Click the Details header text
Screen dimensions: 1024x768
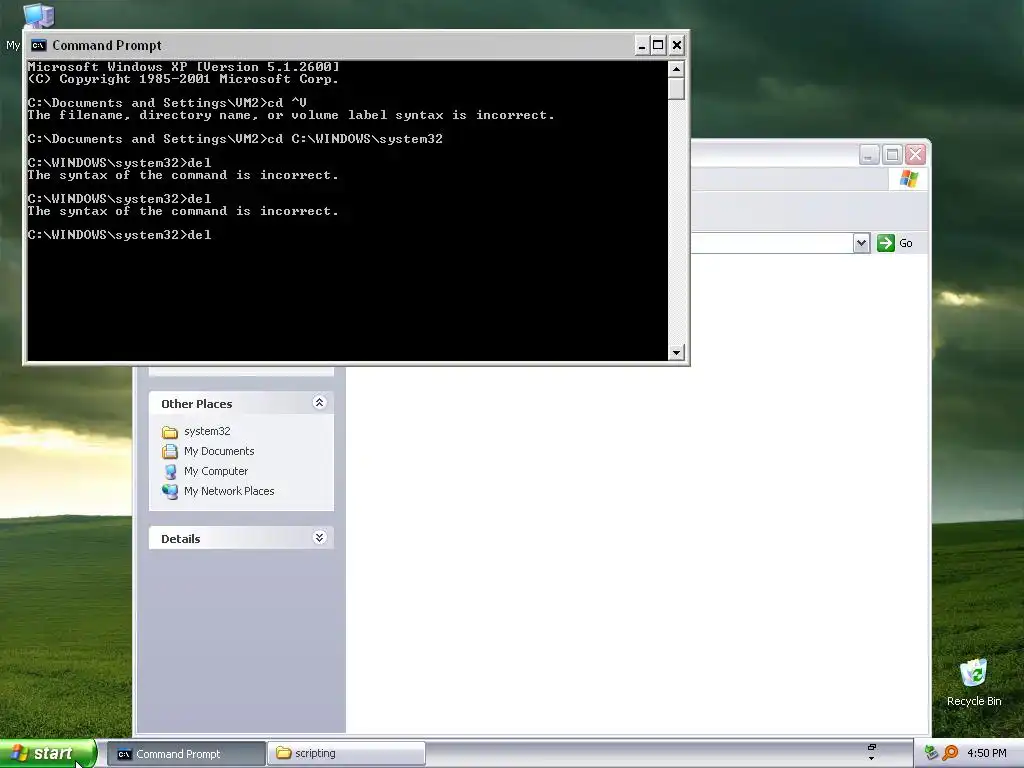tap(180, 539)
